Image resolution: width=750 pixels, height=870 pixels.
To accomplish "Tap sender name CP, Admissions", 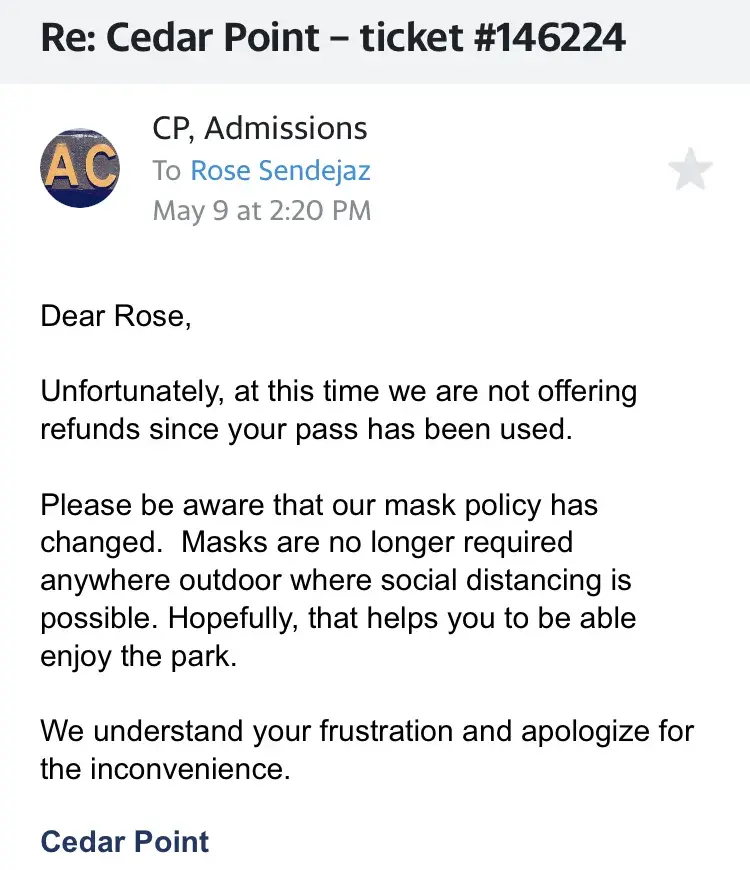I will coord(259,128).
